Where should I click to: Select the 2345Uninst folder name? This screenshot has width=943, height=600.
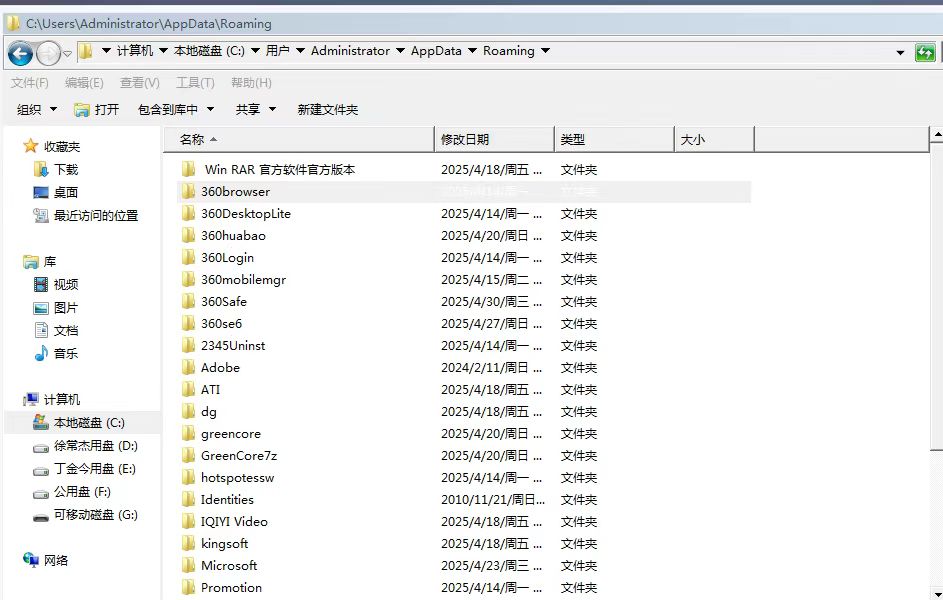coord(233,346)
